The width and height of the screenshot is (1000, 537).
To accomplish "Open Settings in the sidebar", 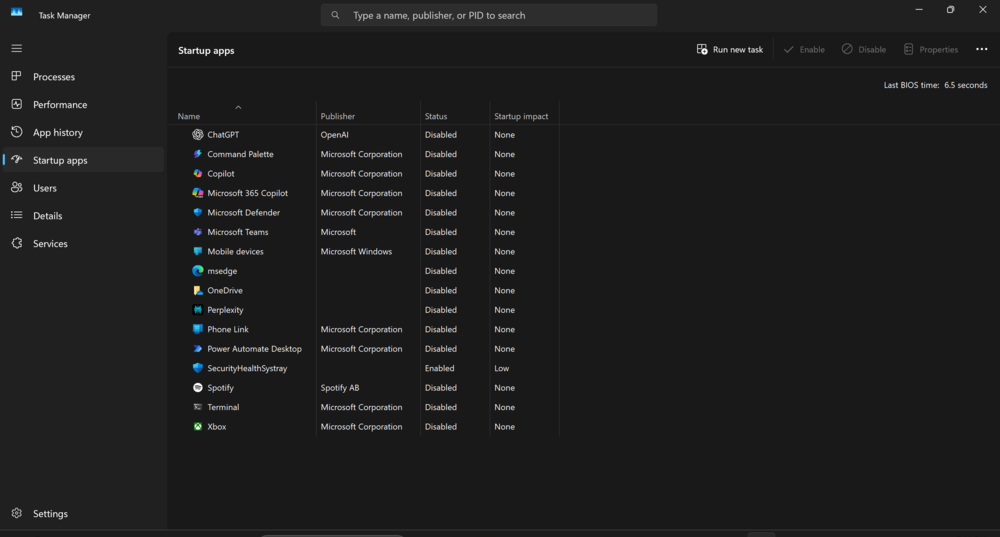I will point(84,513).
